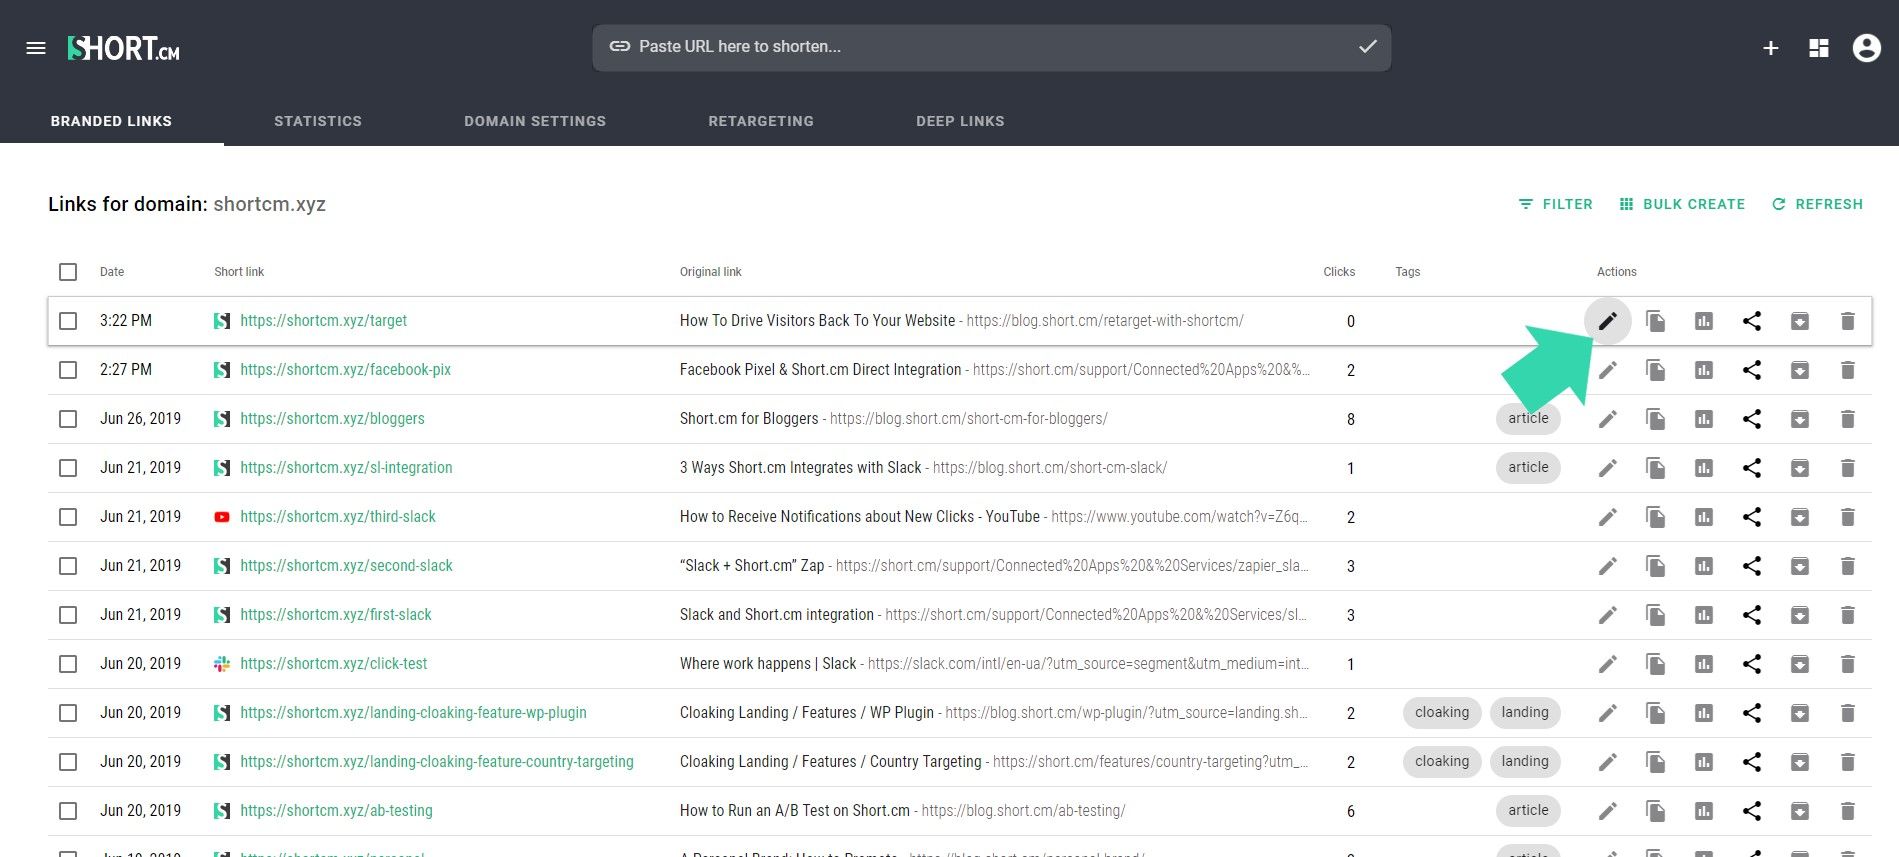Click the Bulk Create button
The image size is (1899, 857).
pos(1682,204)
